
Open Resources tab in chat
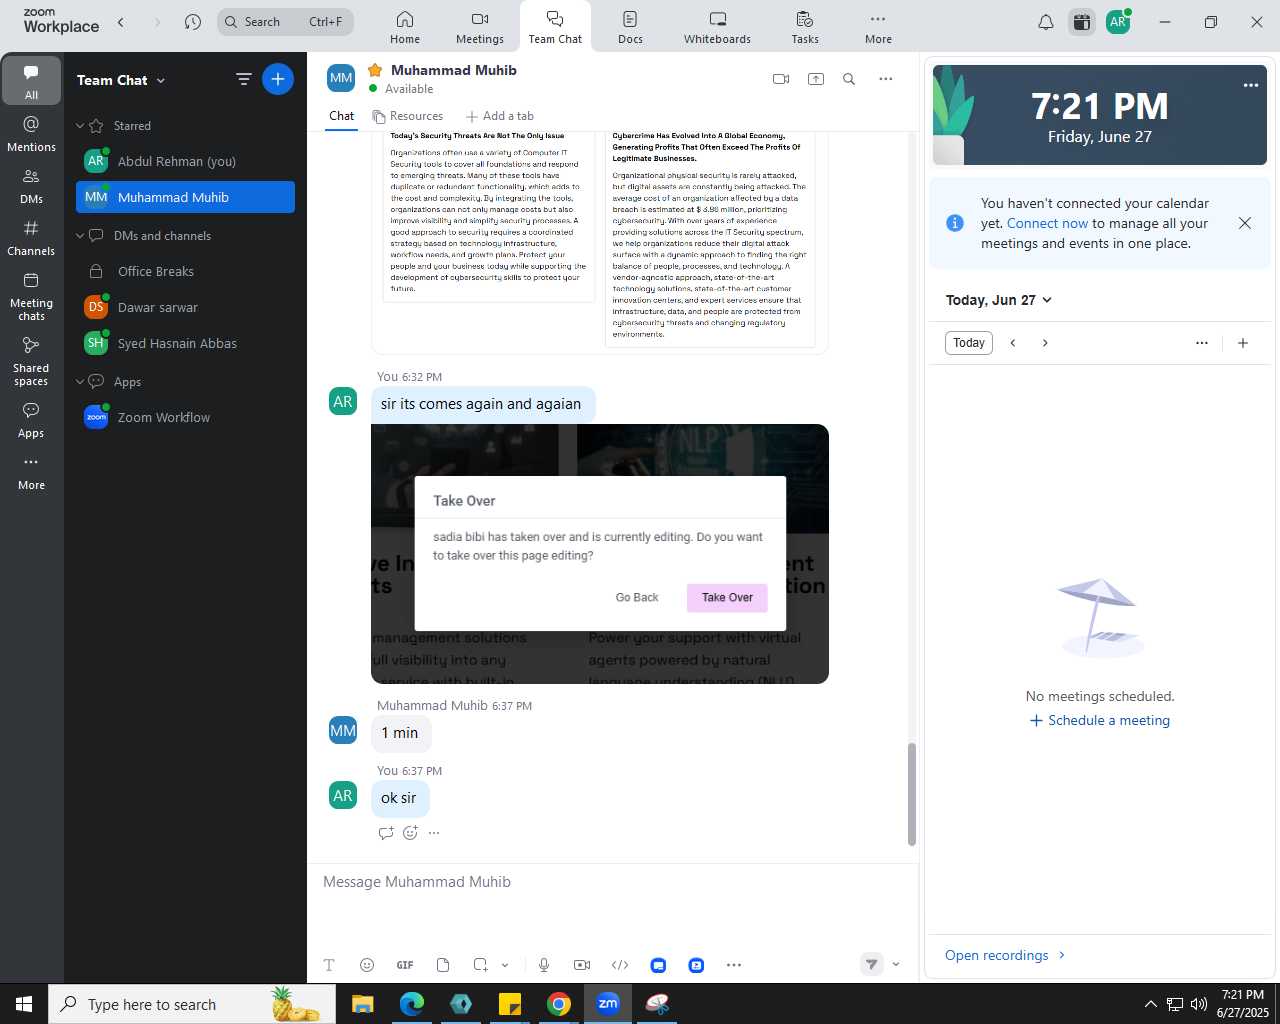pos(407,116)
